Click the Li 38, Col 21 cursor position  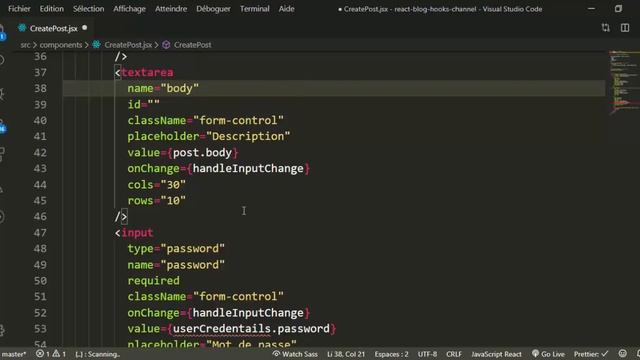tap(346, 354)
